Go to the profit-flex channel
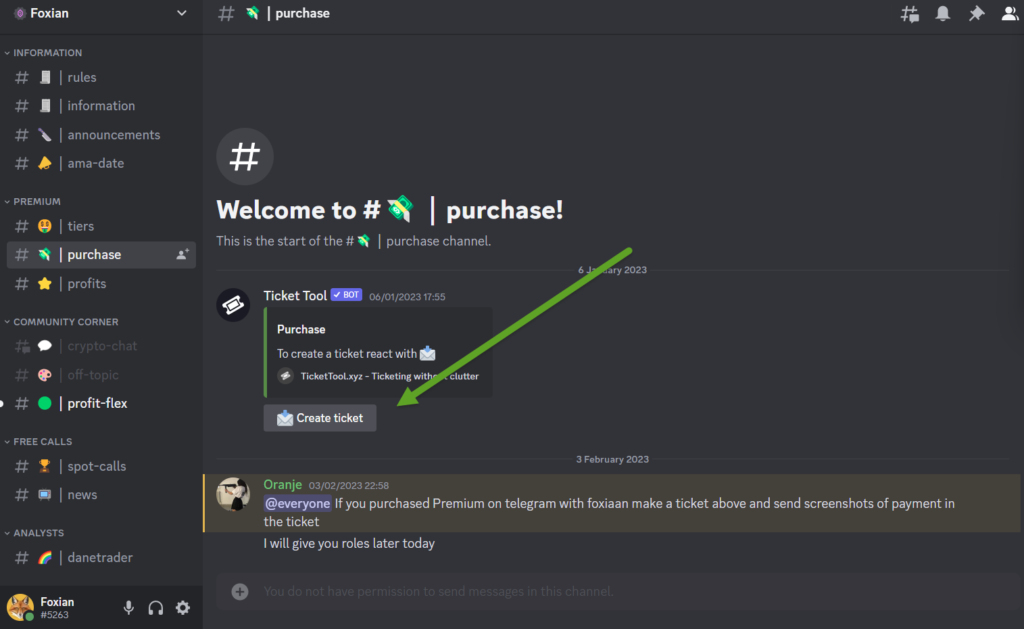This screenshot has width=1024, height=629. (97, 403)
